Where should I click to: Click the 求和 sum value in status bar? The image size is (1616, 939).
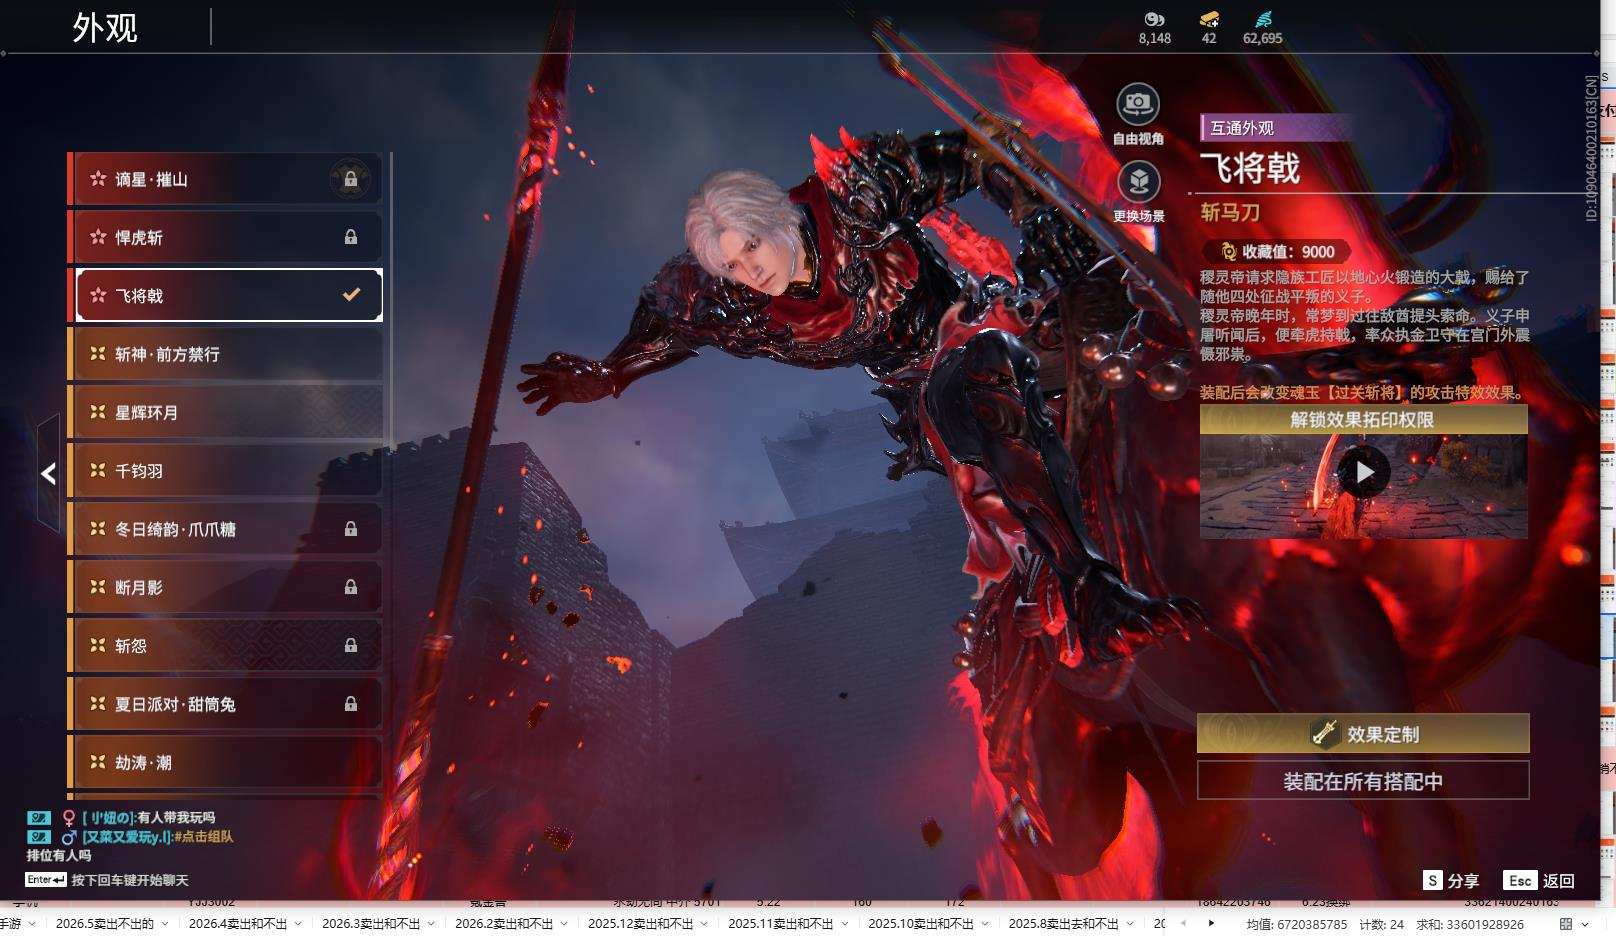[x=1470, y=924]
